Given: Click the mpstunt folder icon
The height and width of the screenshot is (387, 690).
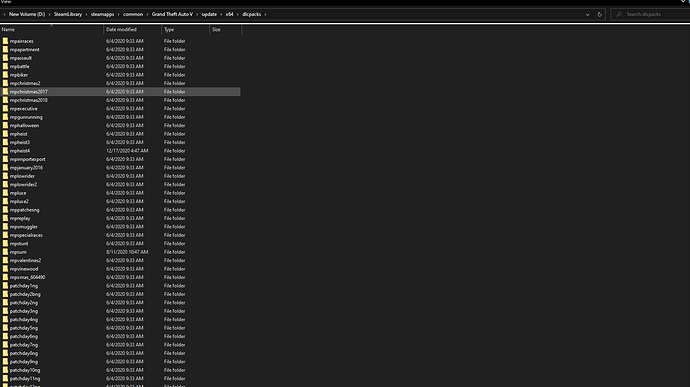Looking at the screenshot, I should click(5, 243).
